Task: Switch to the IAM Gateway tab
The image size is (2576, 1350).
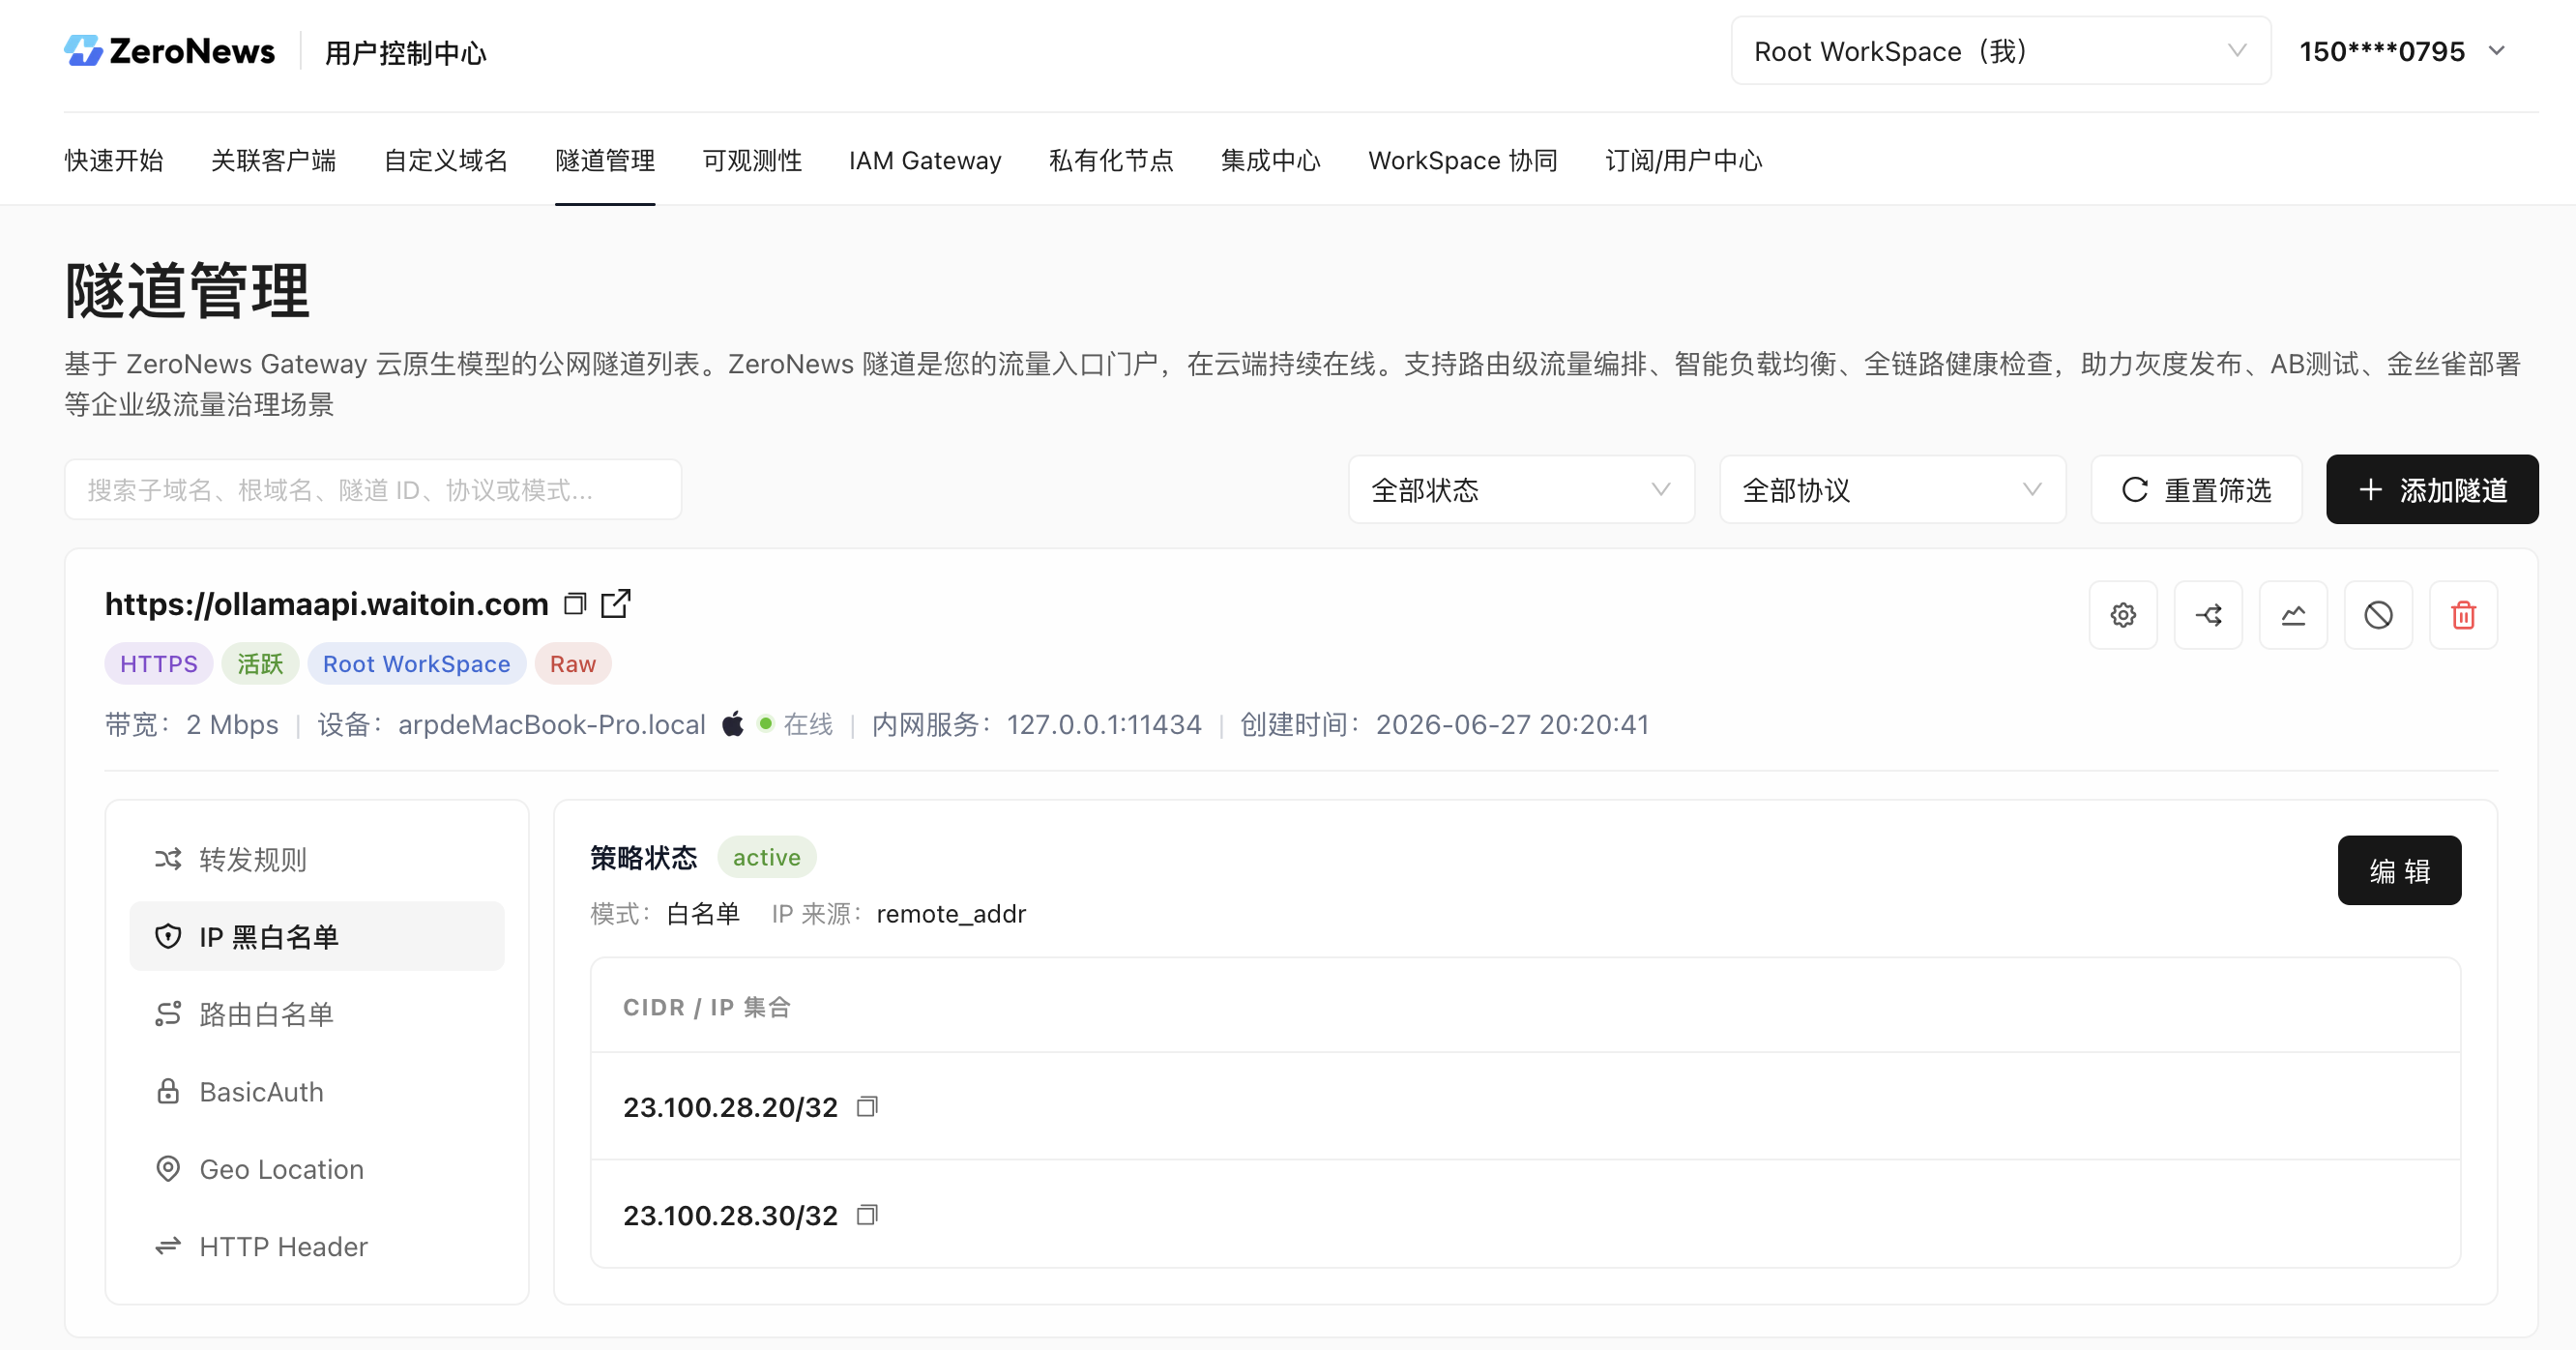Action: [x=925, y=160]
